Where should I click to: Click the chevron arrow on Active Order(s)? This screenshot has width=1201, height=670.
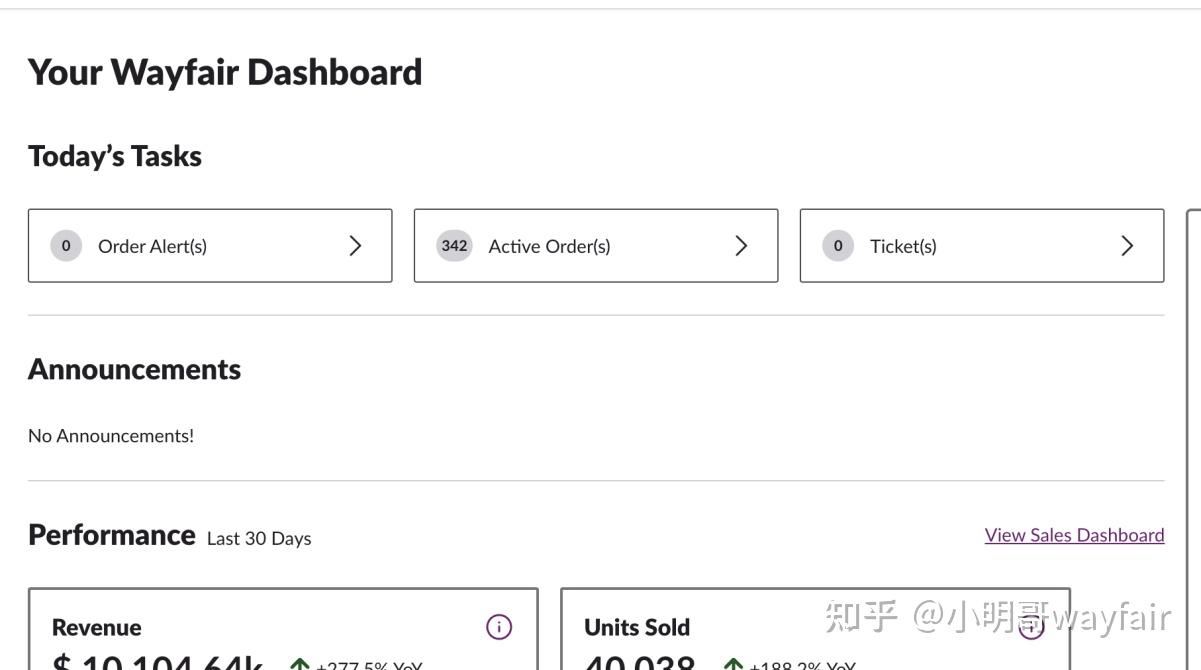pos(741,246)
